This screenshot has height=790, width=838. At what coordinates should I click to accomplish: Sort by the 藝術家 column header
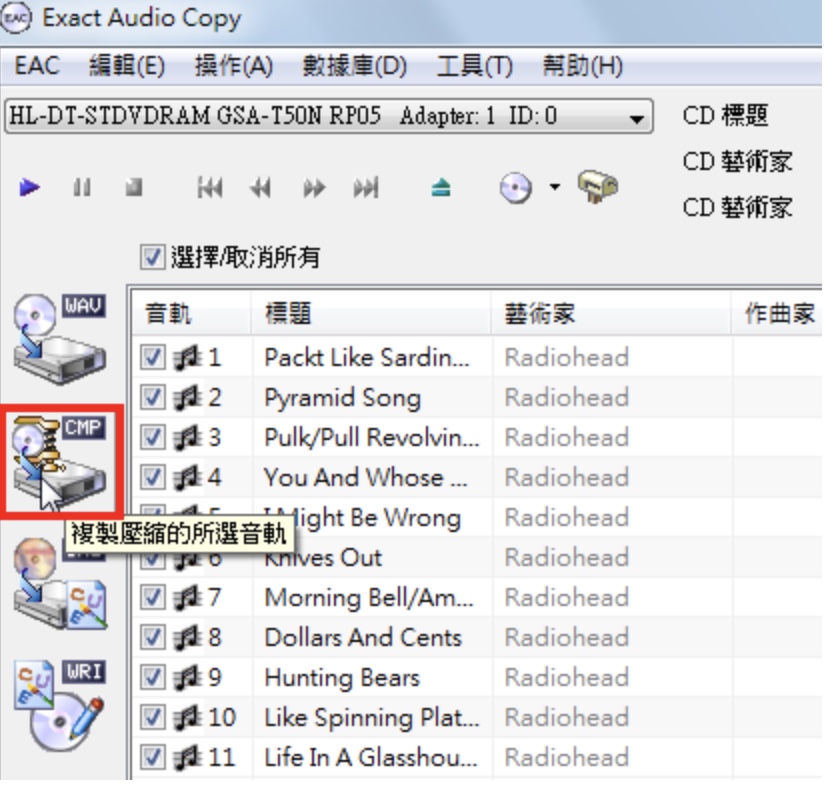(x=611, y=313)
